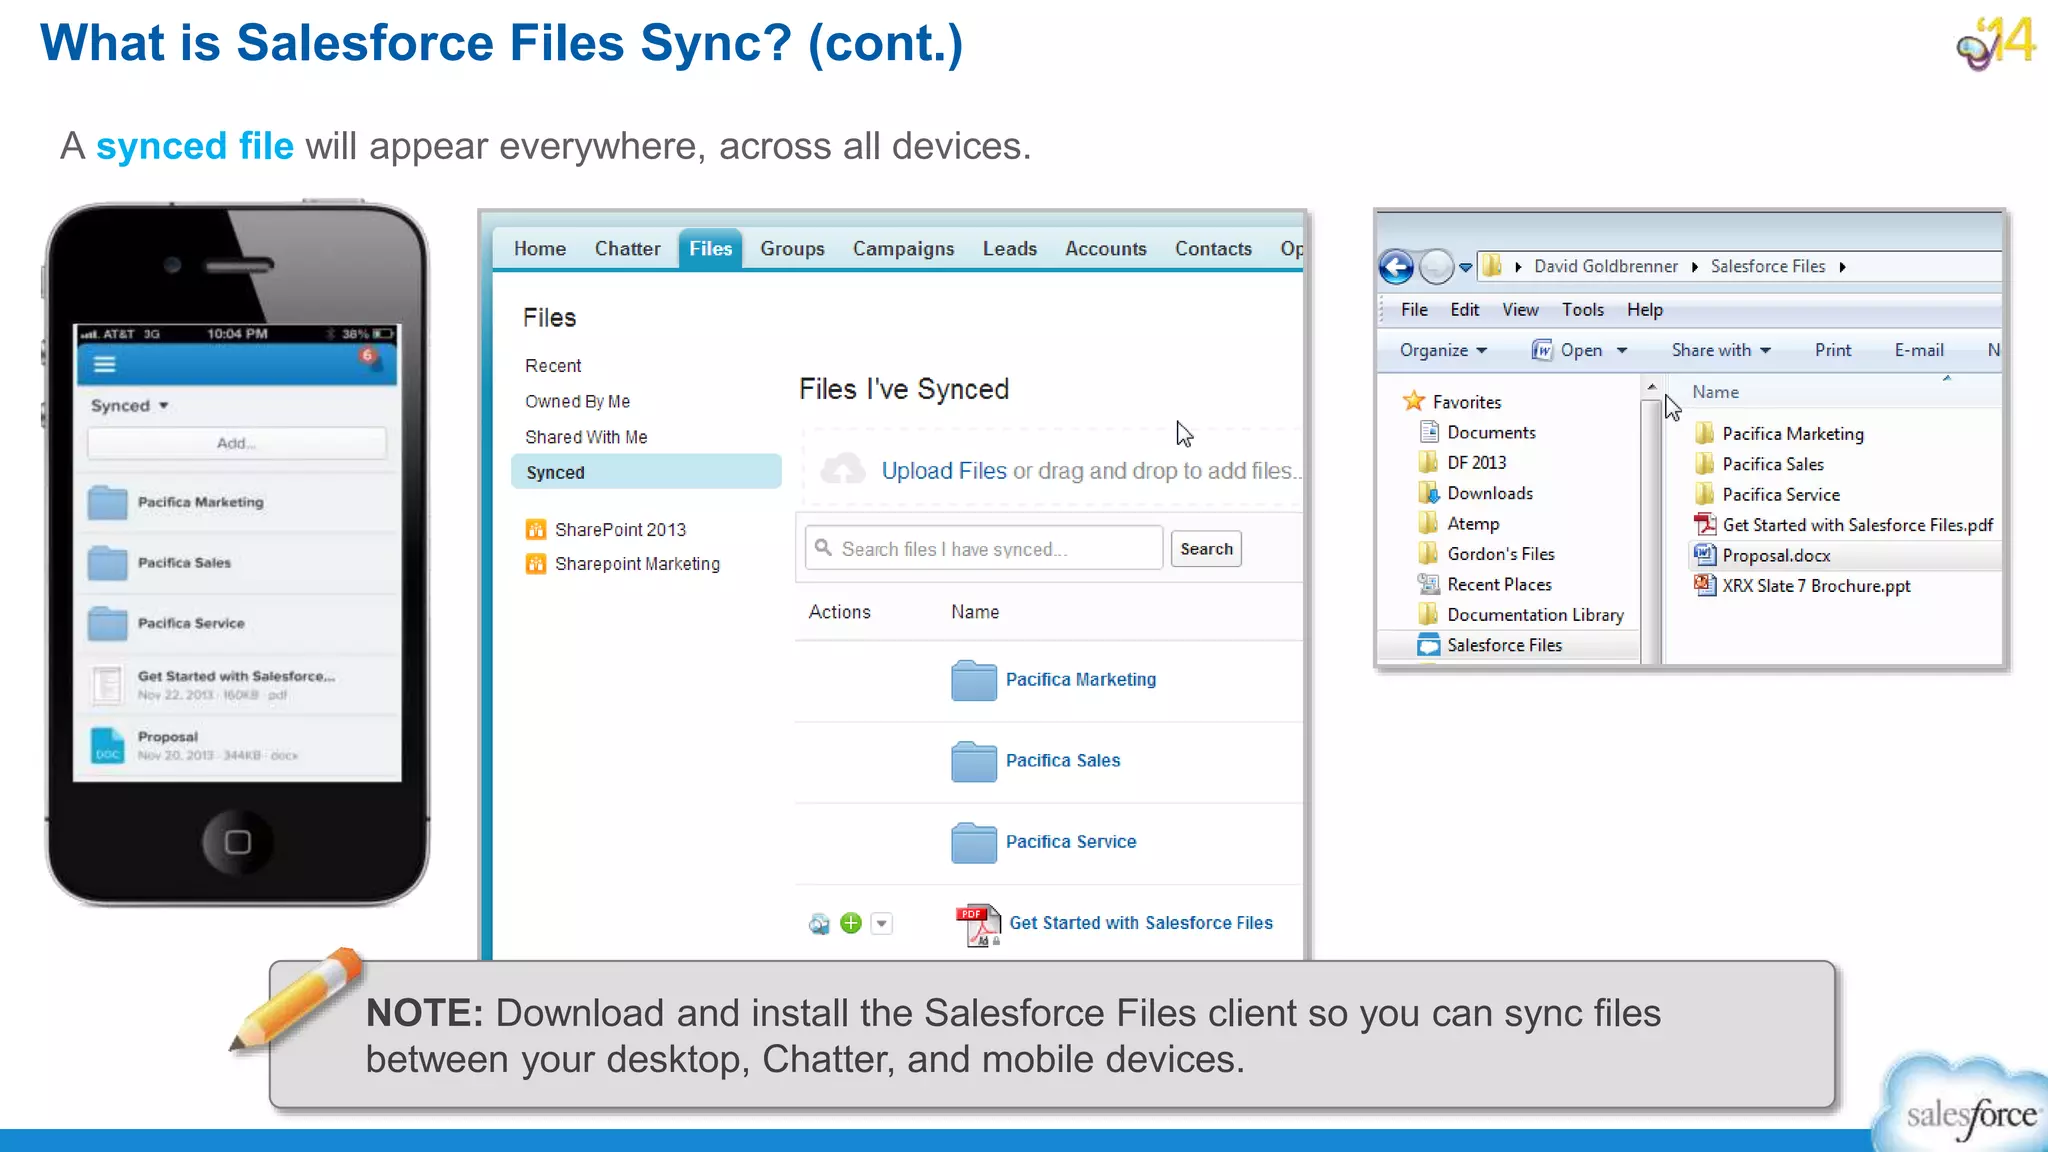
Task: Tap the Proposal DOC file on the phone
Action: pos(237,745)
